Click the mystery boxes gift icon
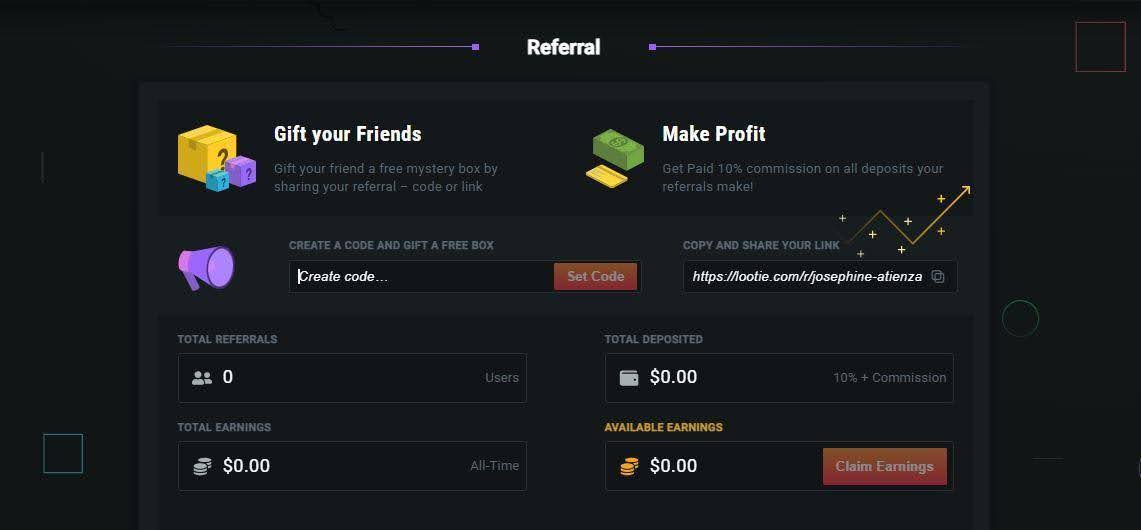The height and width of the screenshot is (530, 1141). point(216,158)
